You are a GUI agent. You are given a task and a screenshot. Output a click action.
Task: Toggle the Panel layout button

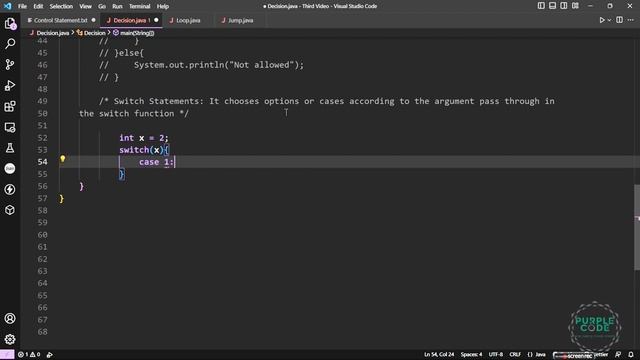[x=552, y=6]
